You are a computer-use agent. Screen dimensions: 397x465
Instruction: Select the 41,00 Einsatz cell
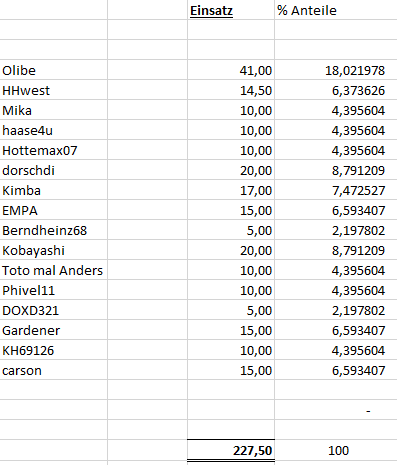[231, 70]
